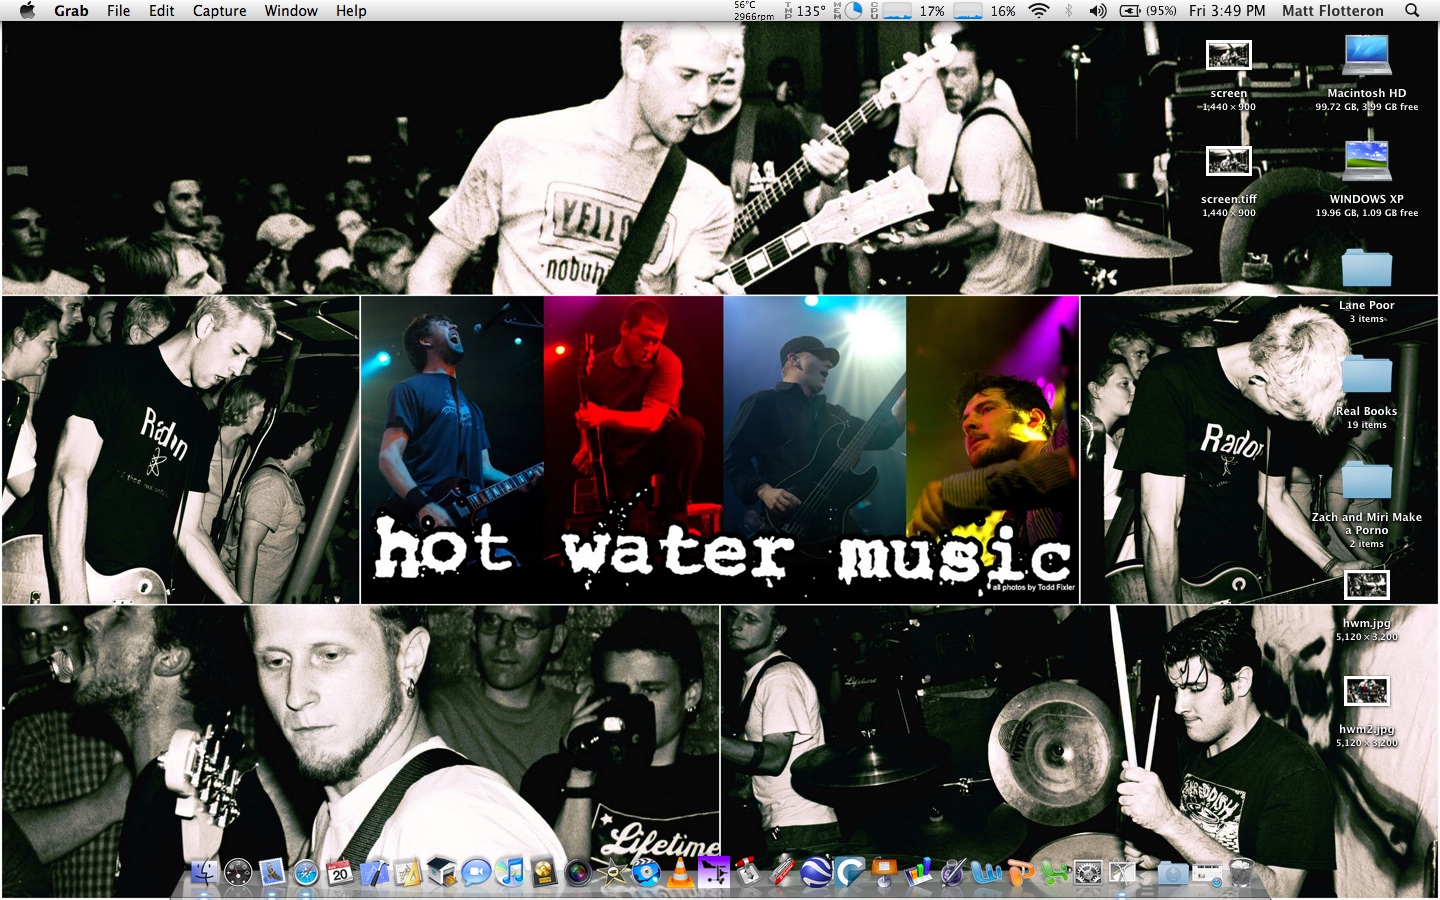This screenshot has width=1440, height=900.
Task: Open the volume control menu
Action: click(1097, 10)
